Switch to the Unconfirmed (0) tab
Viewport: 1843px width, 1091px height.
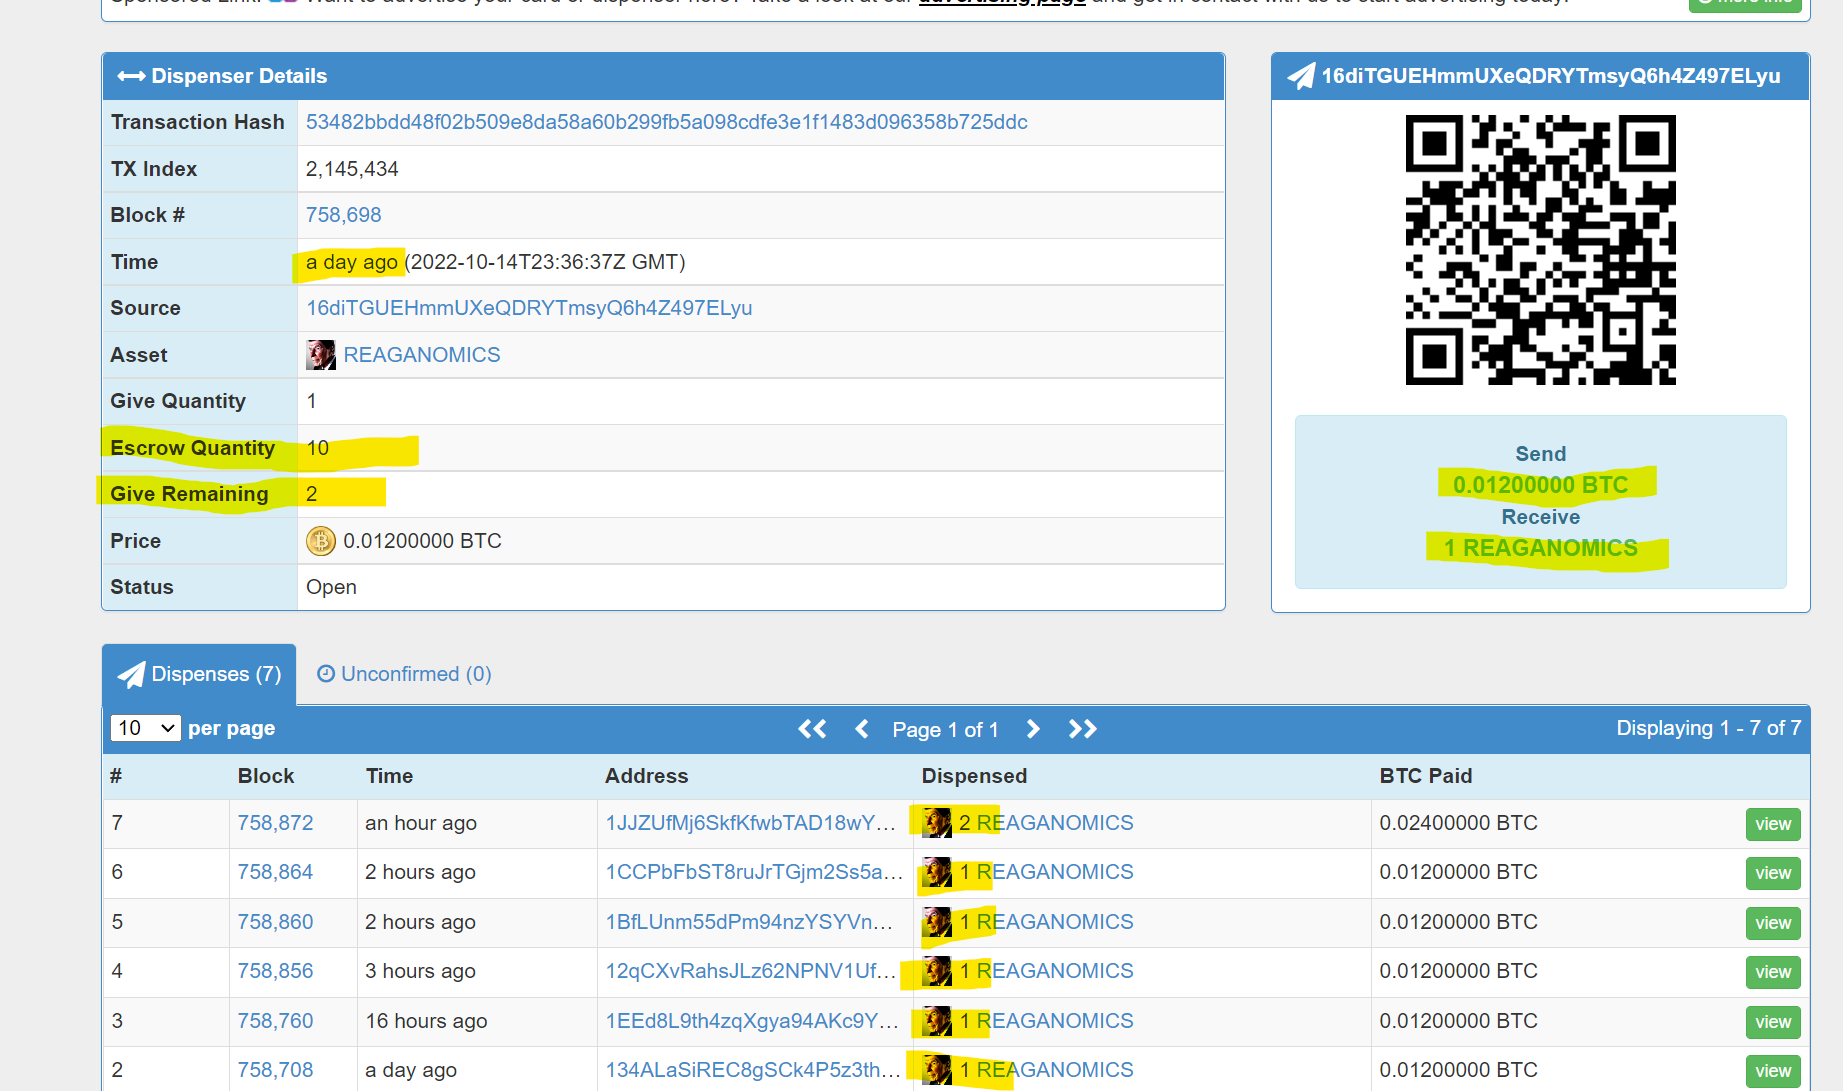404,674
